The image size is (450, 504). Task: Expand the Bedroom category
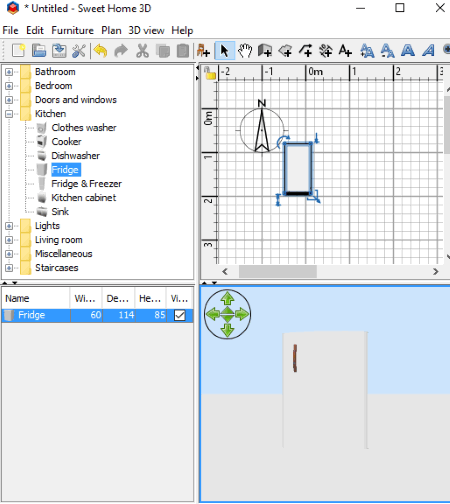9,86
